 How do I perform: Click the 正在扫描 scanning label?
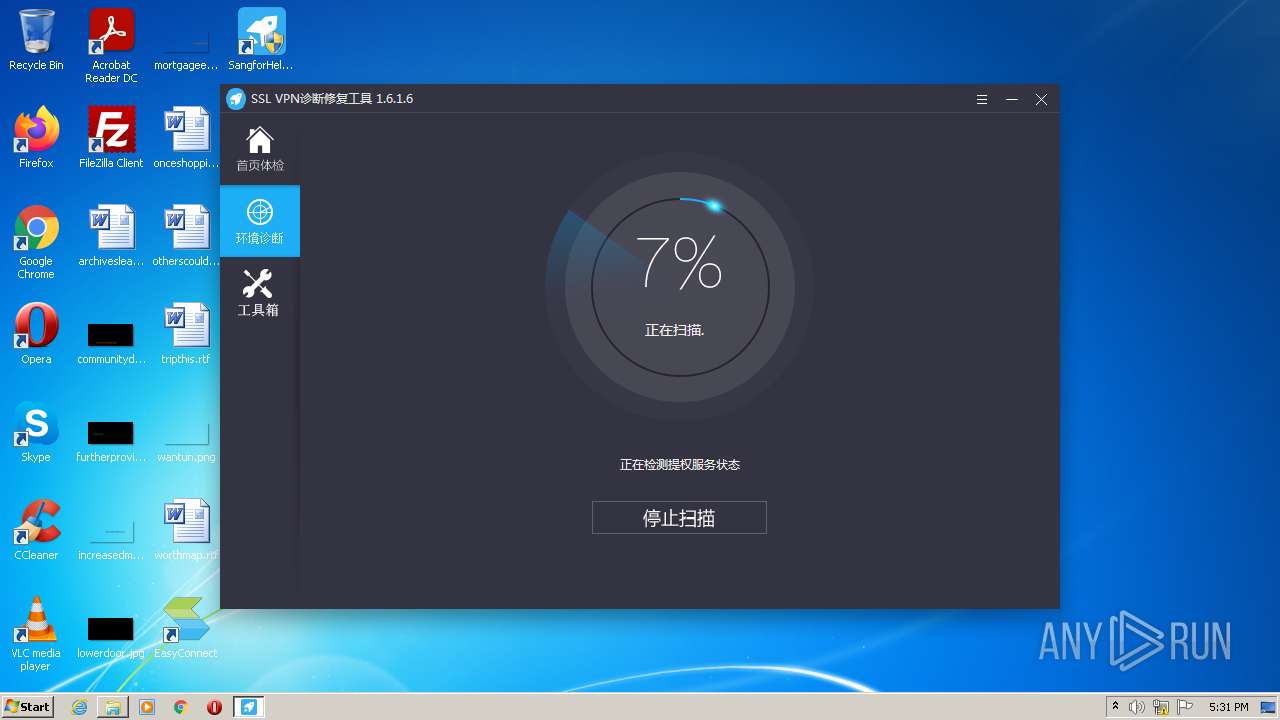click(675, 330)
